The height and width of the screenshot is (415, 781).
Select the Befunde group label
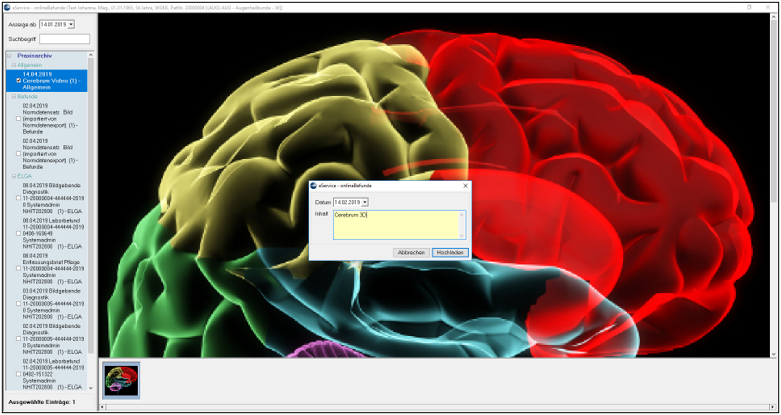pos(27,96)
